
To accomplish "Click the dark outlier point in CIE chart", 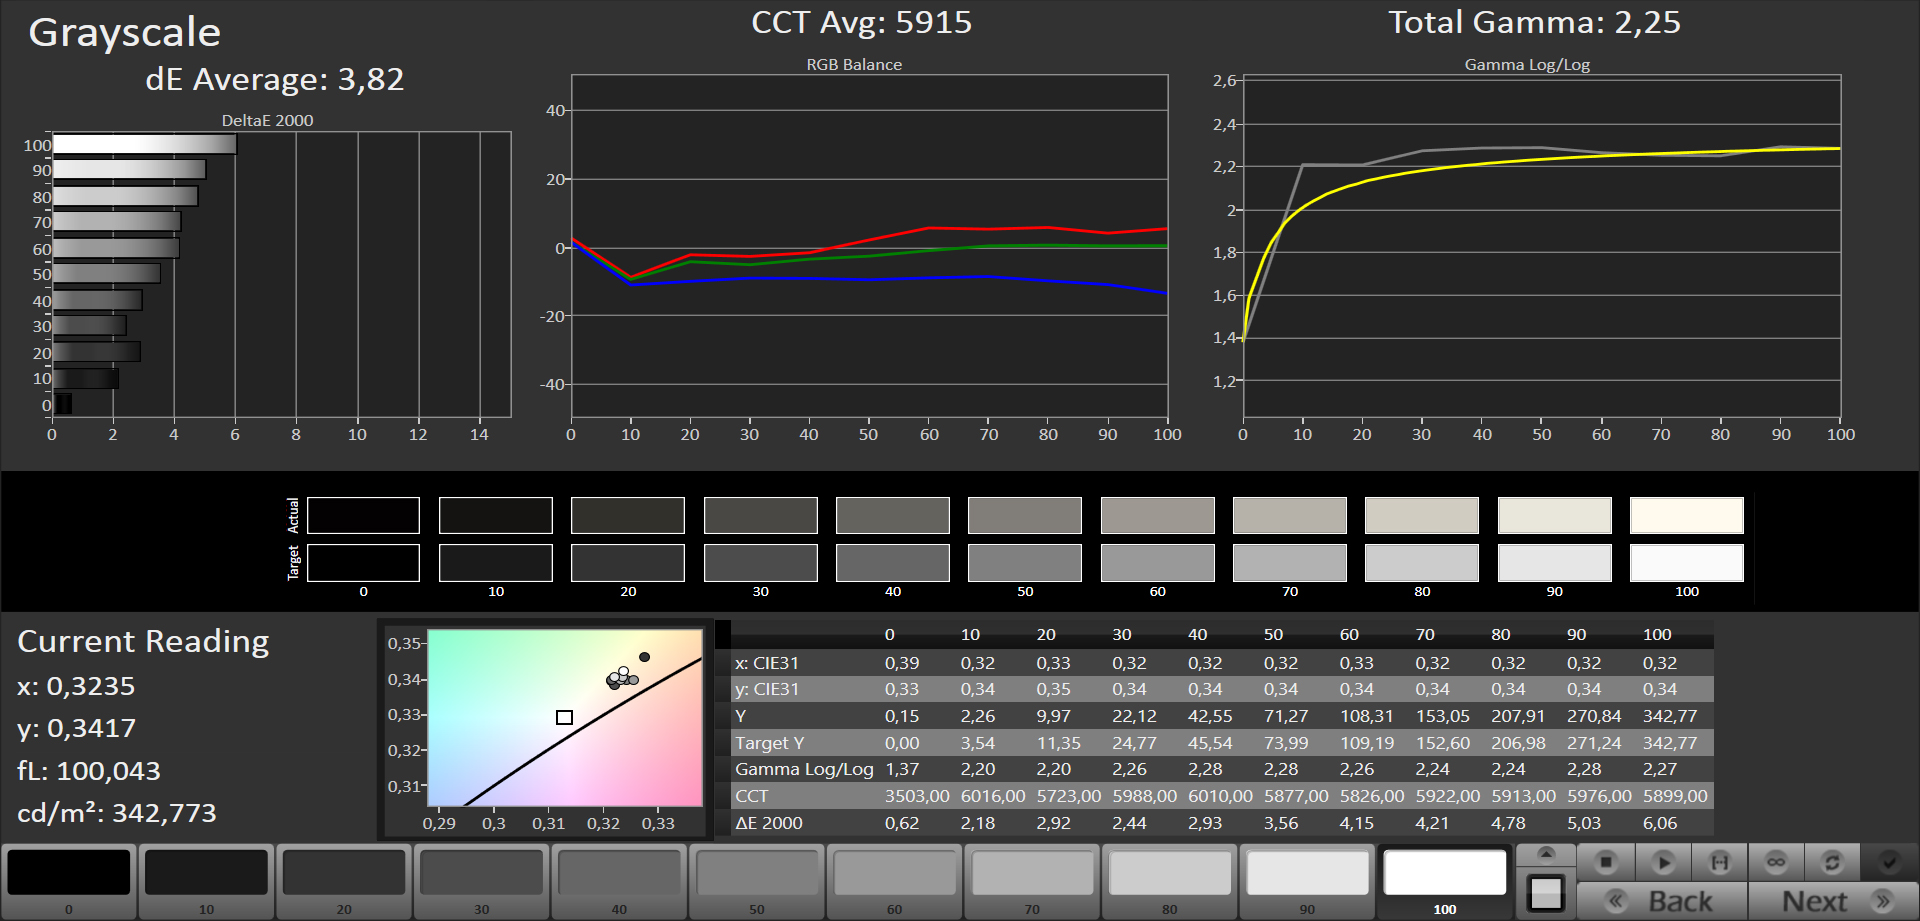I will (645, 657).
